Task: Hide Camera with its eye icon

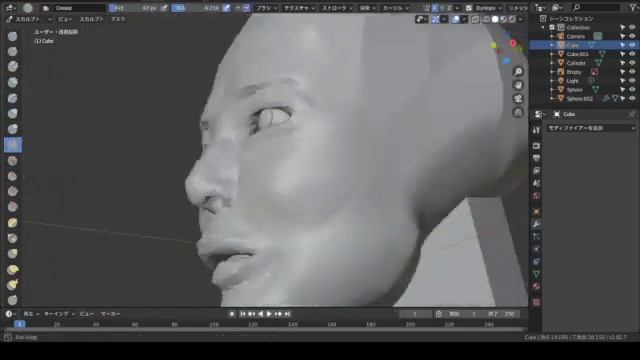Action: (632, 36)
